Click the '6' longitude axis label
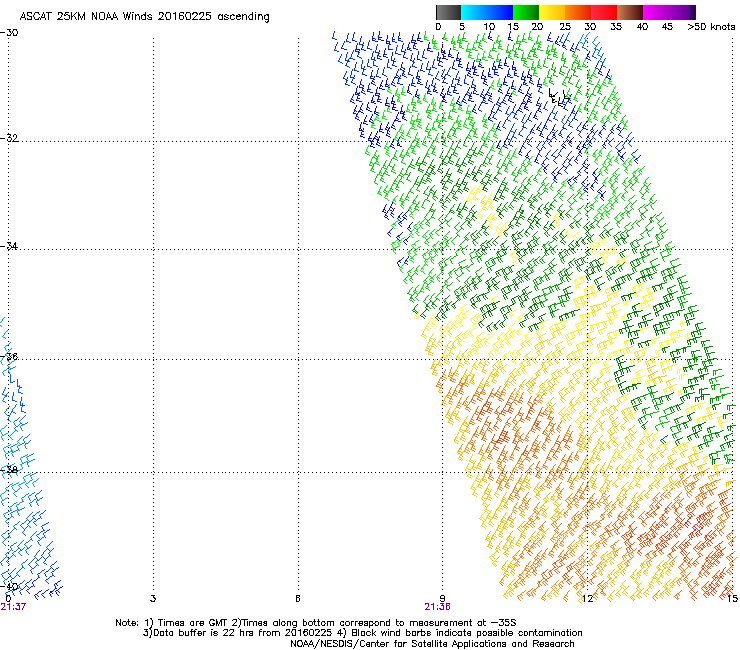740x650 pixels. (x=298, y=599)
